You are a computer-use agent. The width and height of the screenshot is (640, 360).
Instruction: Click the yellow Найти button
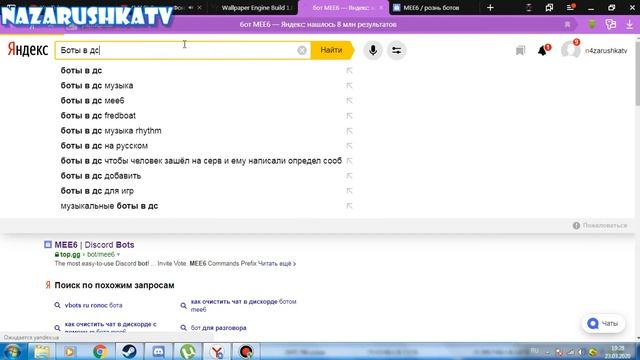click(331, 50)
